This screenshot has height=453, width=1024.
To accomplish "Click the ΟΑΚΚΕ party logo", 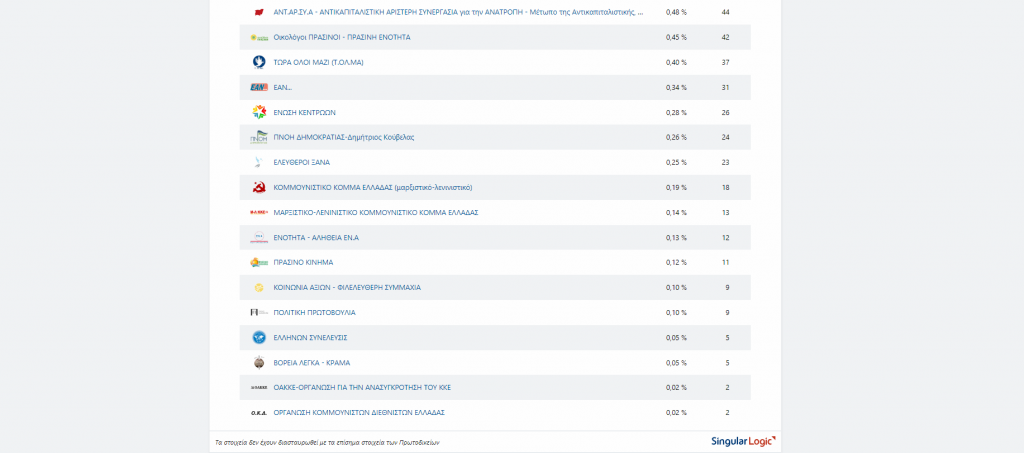I will 259,388.
